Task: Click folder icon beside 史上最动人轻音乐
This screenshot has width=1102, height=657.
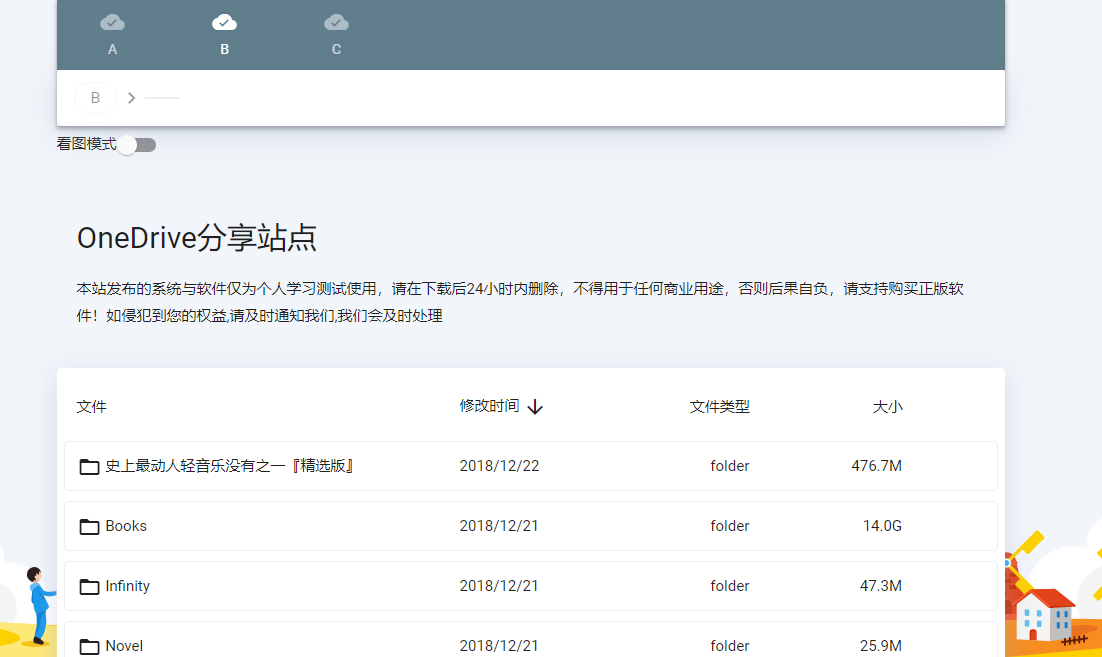Action: 89,467
